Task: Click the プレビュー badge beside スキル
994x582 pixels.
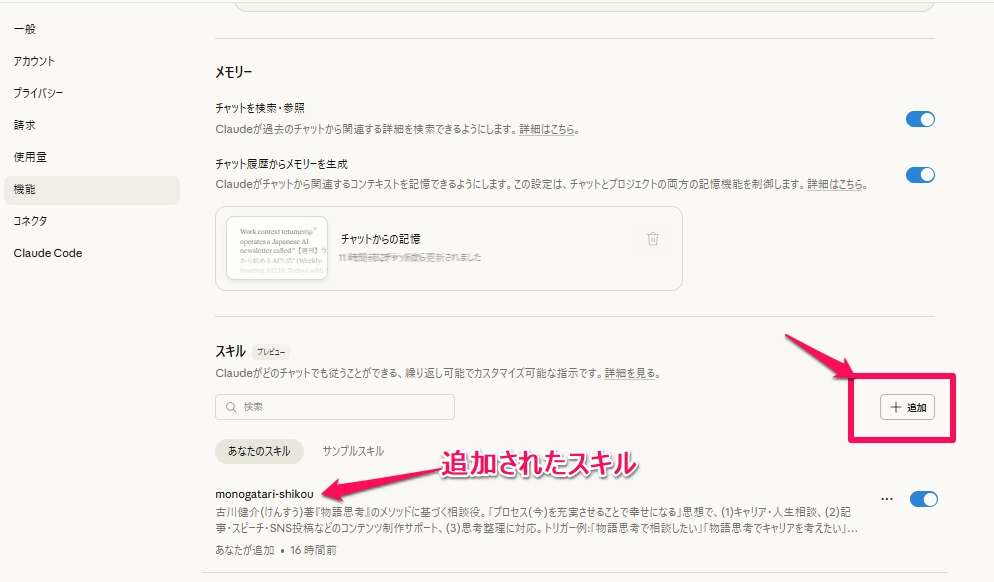Action: pos(271,352)
